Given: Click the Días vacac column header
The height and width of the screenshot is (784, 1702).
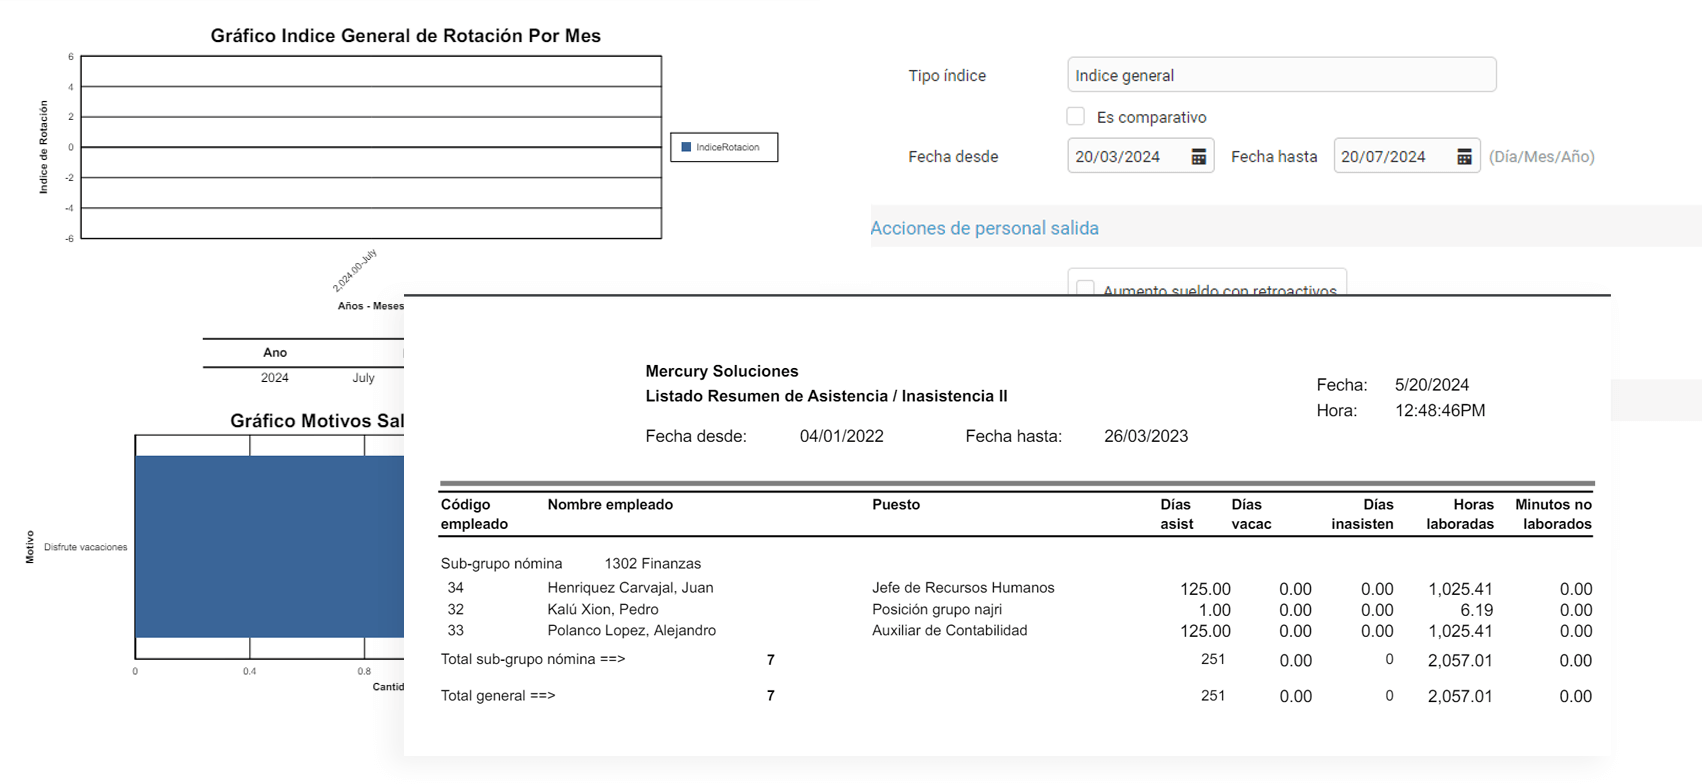Looking at the screenshot, I should click(1251, 514).
